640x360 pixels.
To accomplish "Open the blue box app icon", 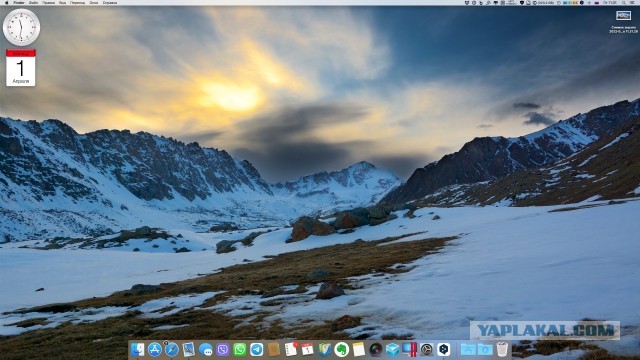I will point(393,349).
